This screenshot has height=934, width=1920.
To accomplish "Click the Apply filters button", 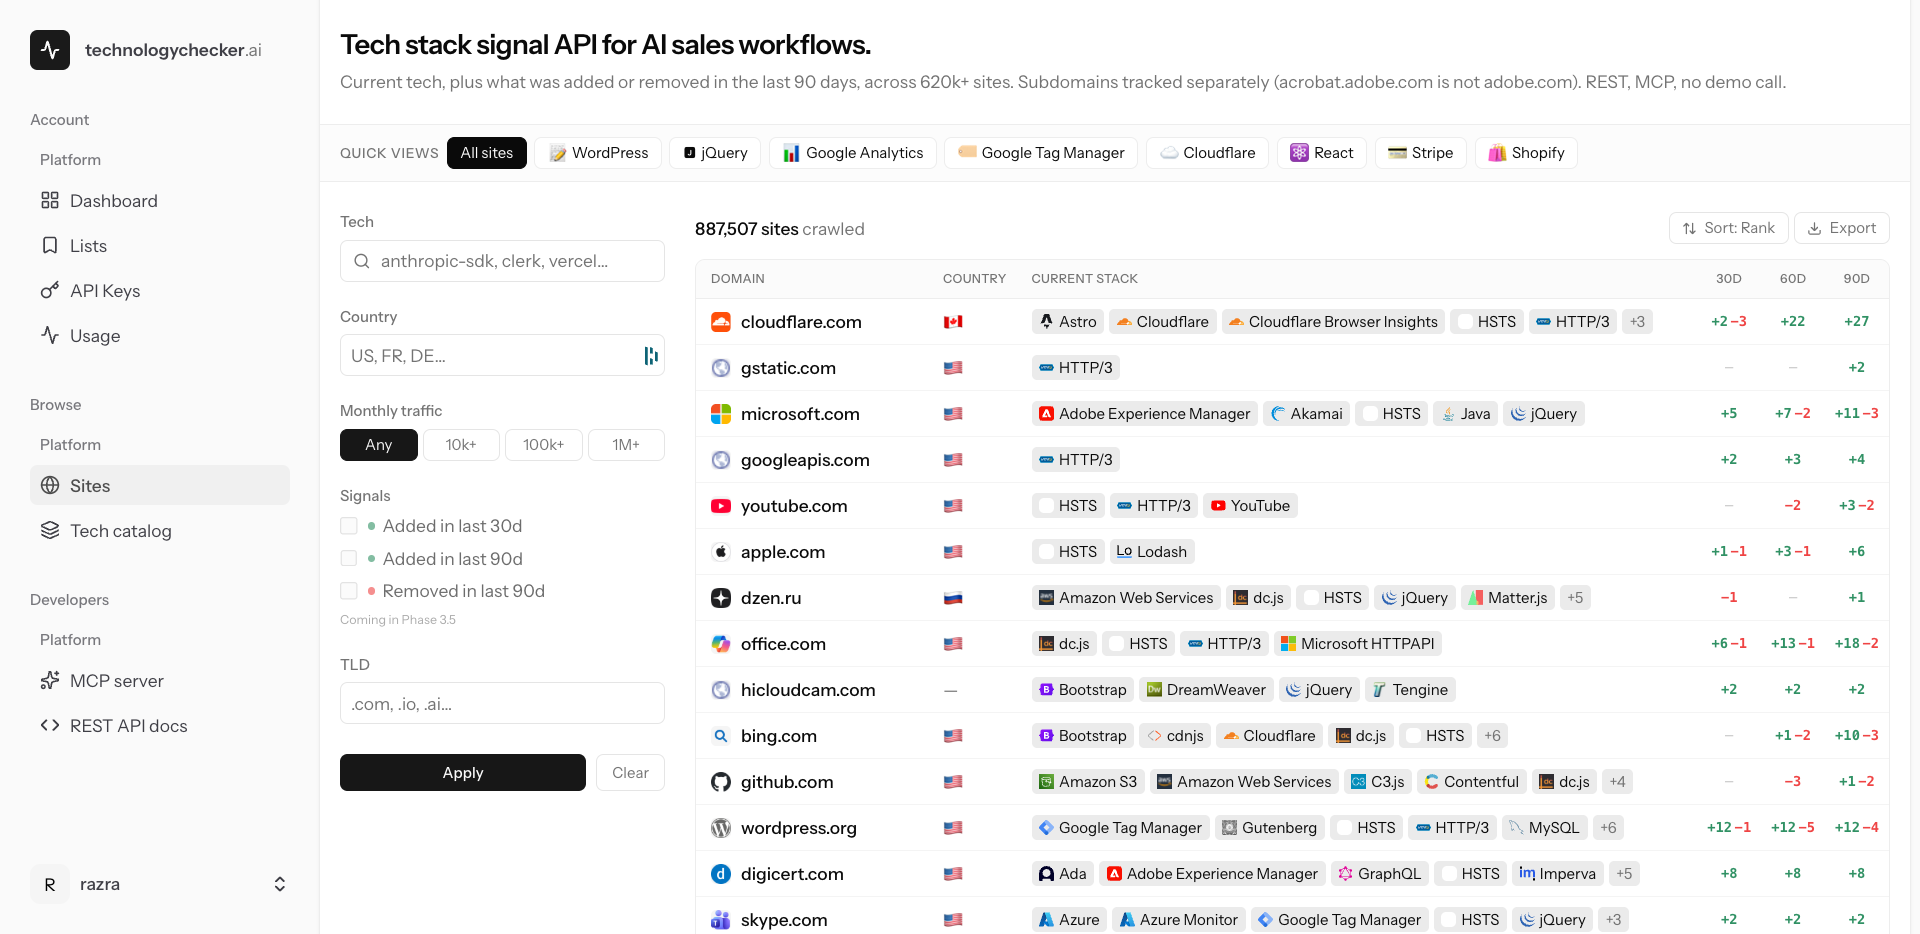I will tap(463, 773).
